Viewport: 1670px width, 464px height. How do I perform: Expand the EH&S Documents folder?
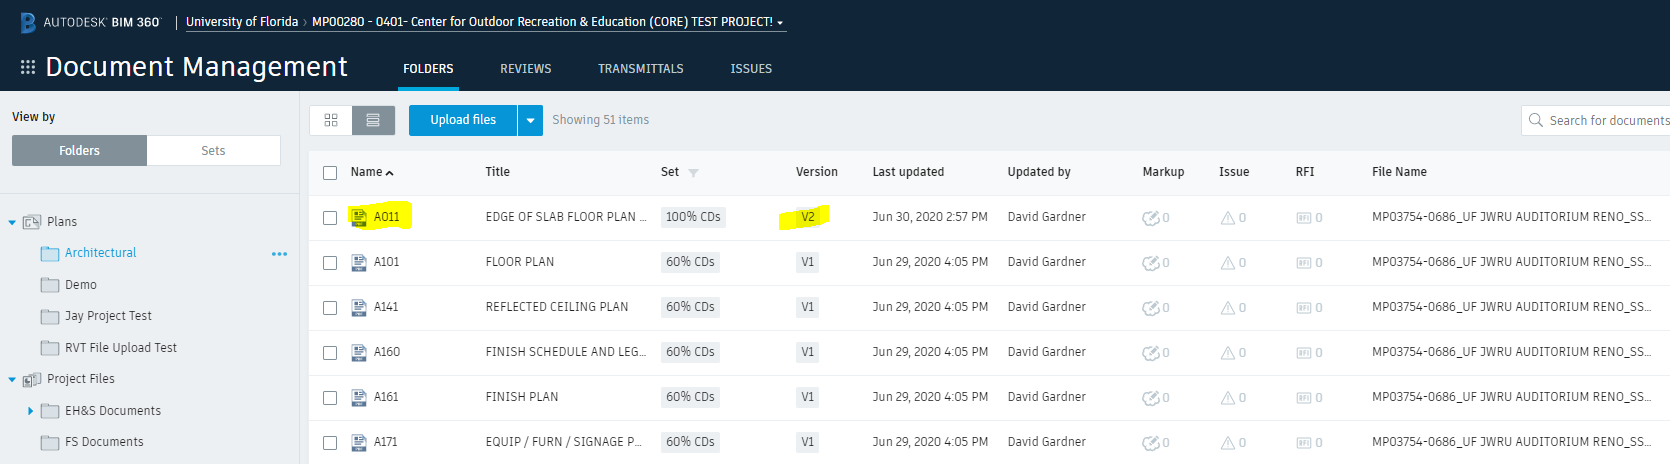(x=30, y=411)
